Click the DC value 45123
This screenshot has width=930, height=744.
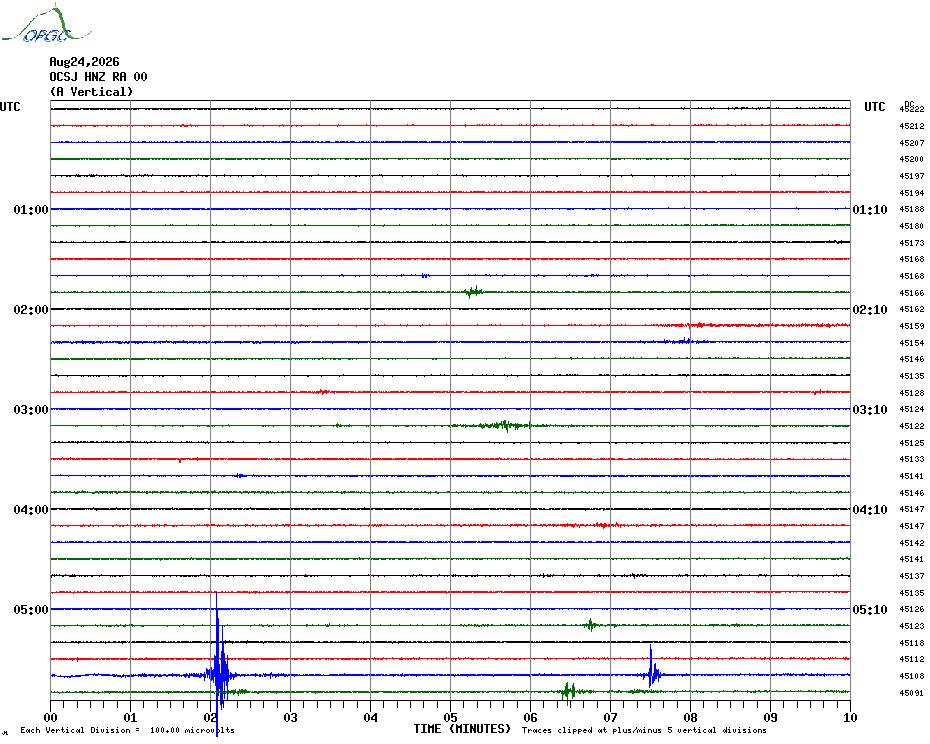(912, 626)
